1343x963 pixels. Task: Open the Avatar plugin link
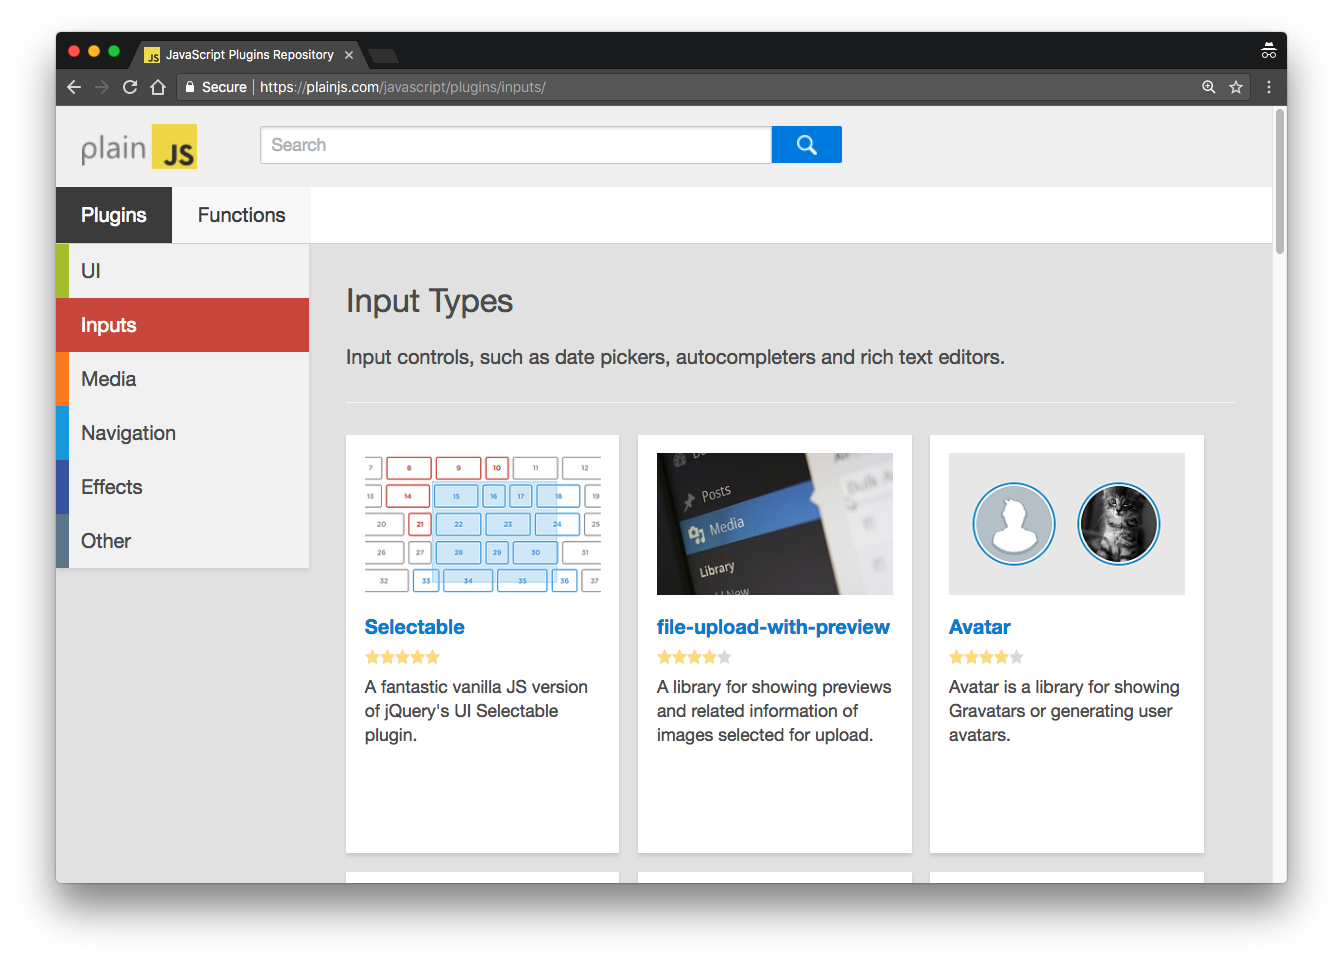pyautogui.click(x=979, y=627)
